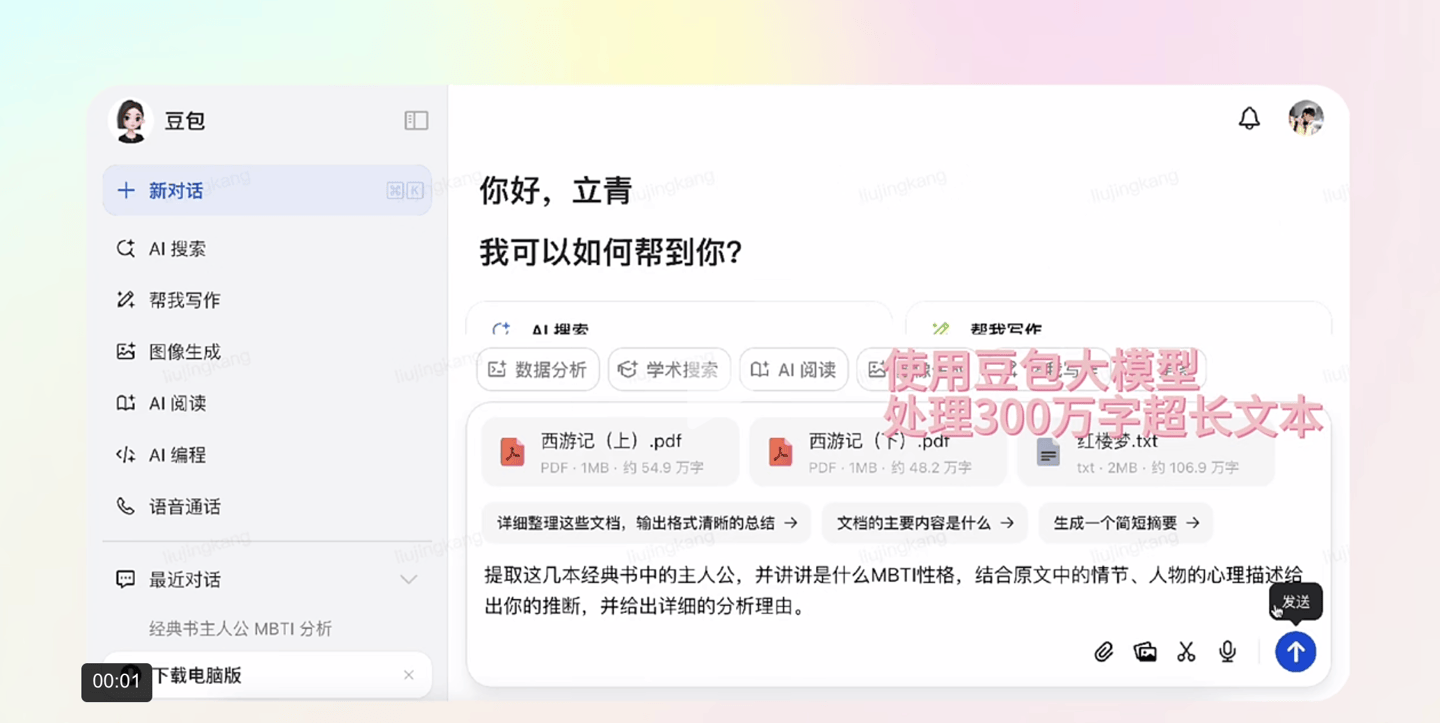Screen dimensions: 1440x723
Task: Click the 数据分析 chip
Action: click(x=538, y=369)
